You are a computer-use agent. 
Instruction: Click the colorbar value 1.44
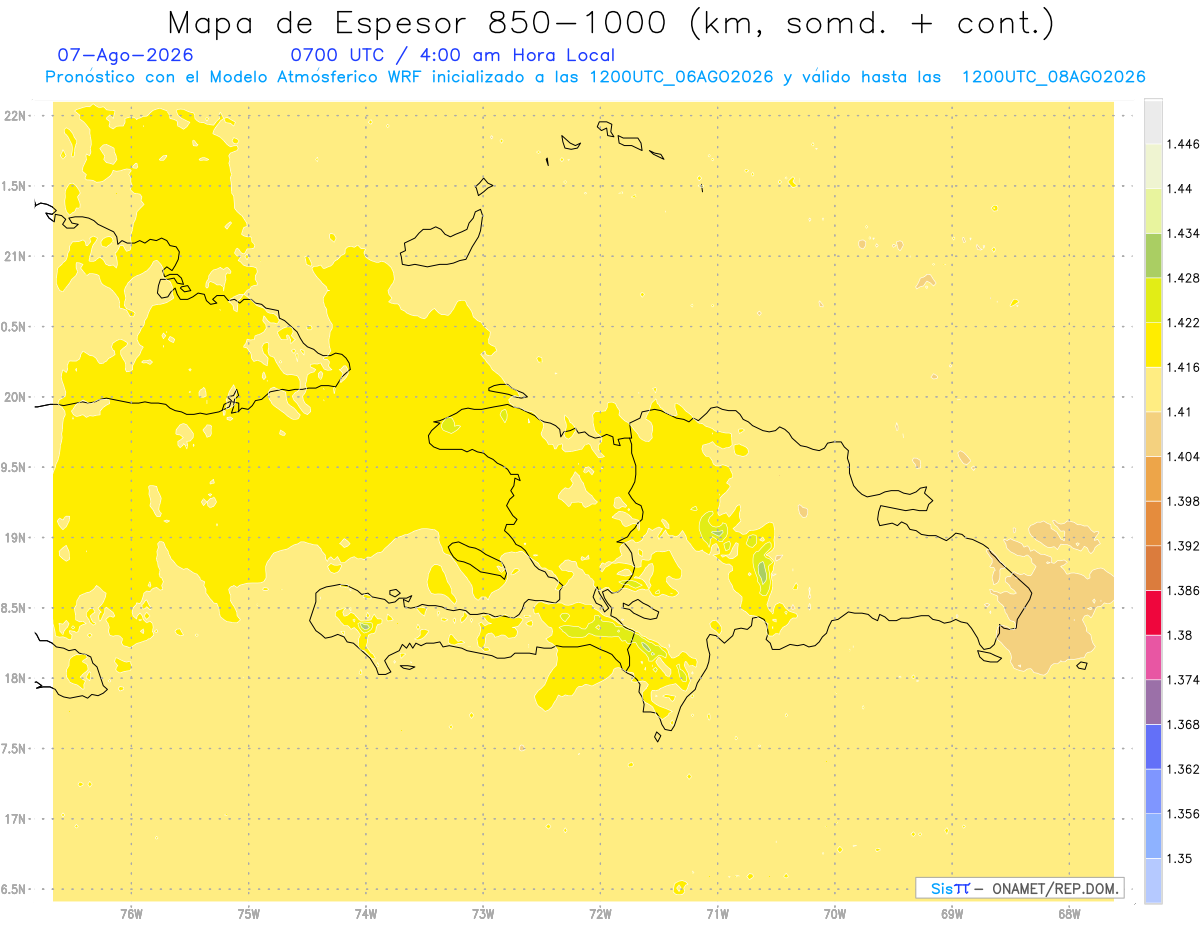(1178, 189)
